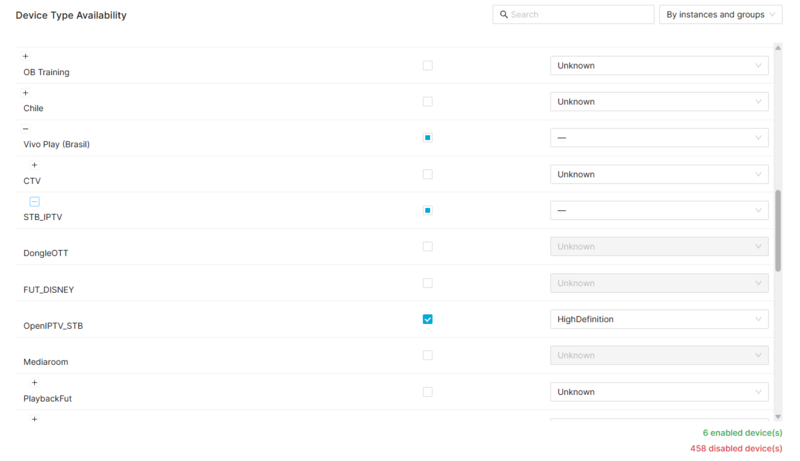Click the search magnifier icon

point(503,15)
